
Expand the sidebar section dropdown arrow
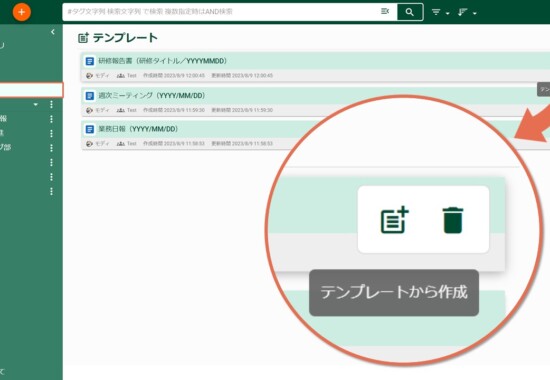pos(35,105)
